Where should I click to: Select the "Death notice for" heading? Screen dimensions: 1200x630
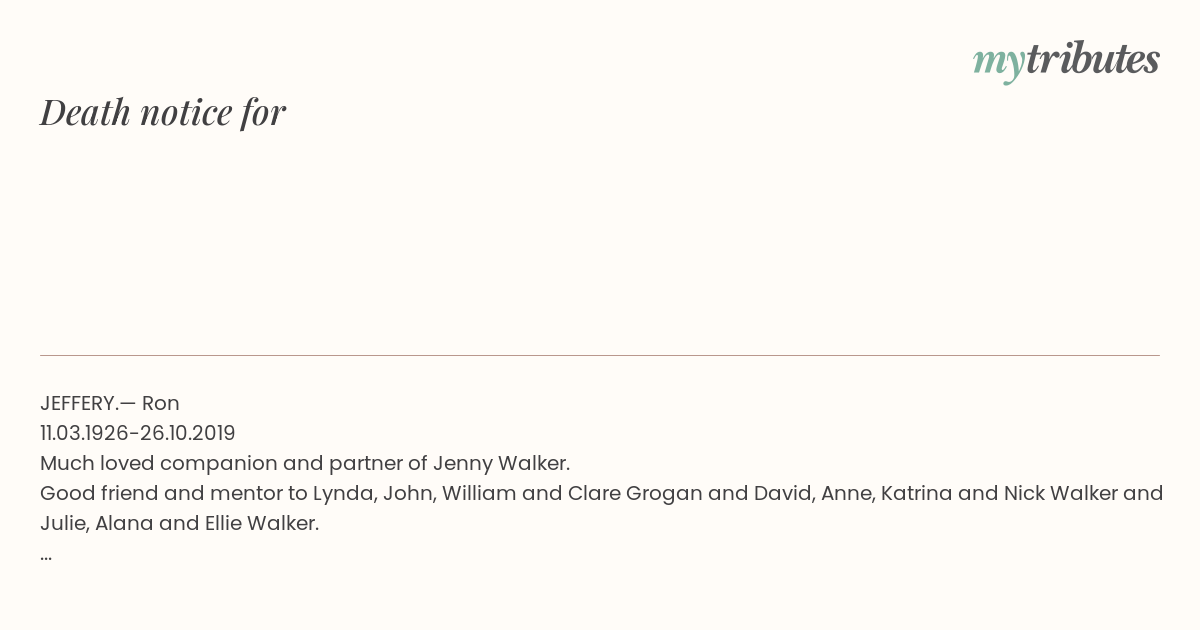pos(163,112)
